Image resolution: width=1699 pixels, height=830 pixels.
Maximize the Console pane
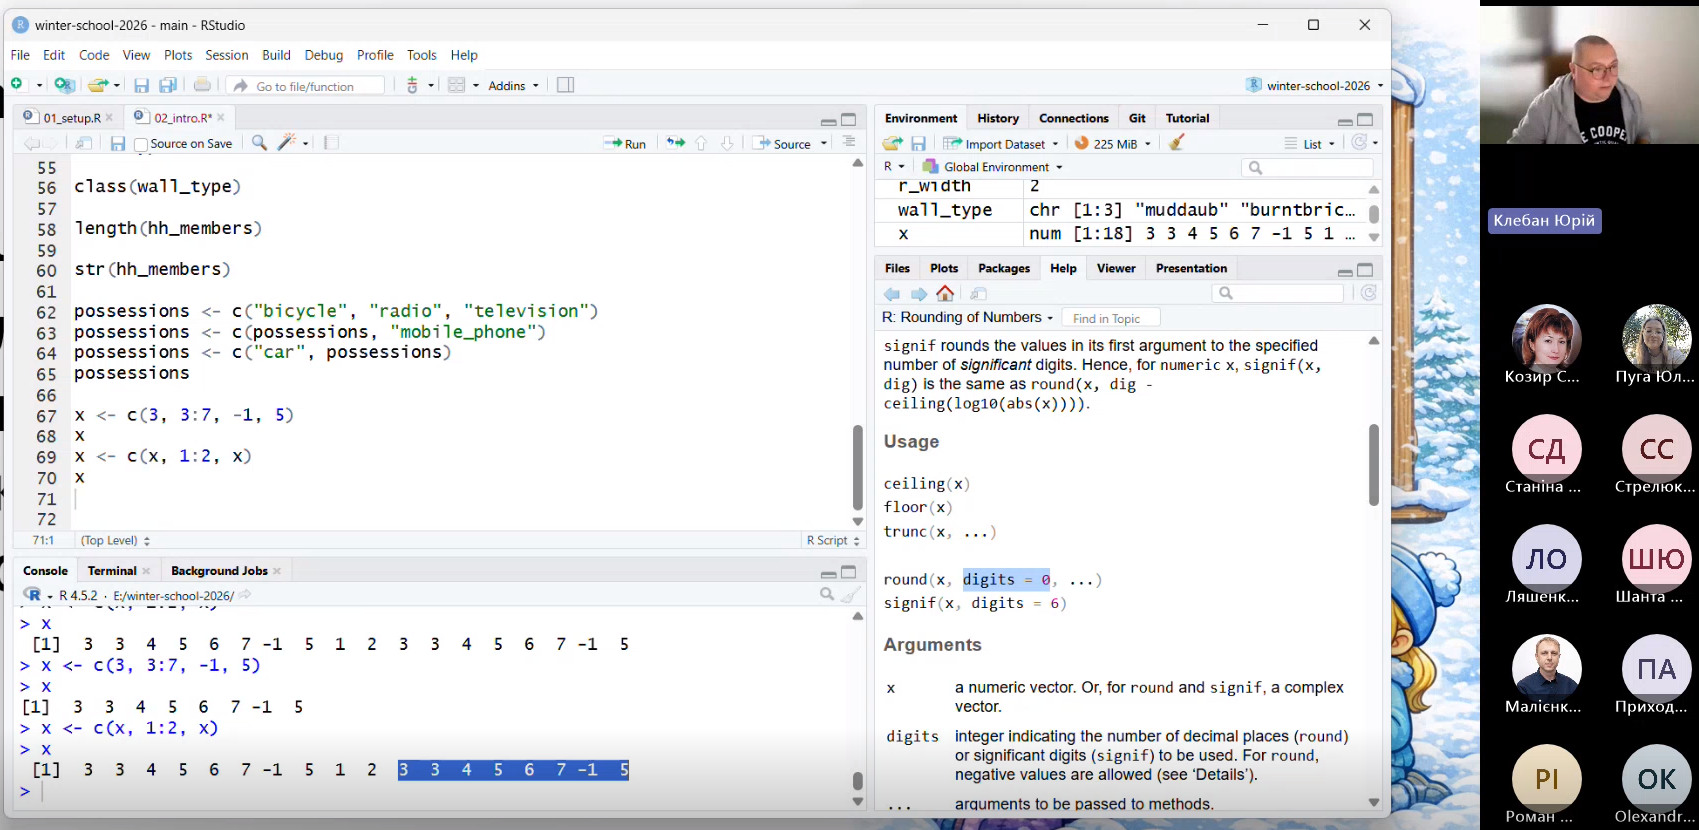pos(849,572)
